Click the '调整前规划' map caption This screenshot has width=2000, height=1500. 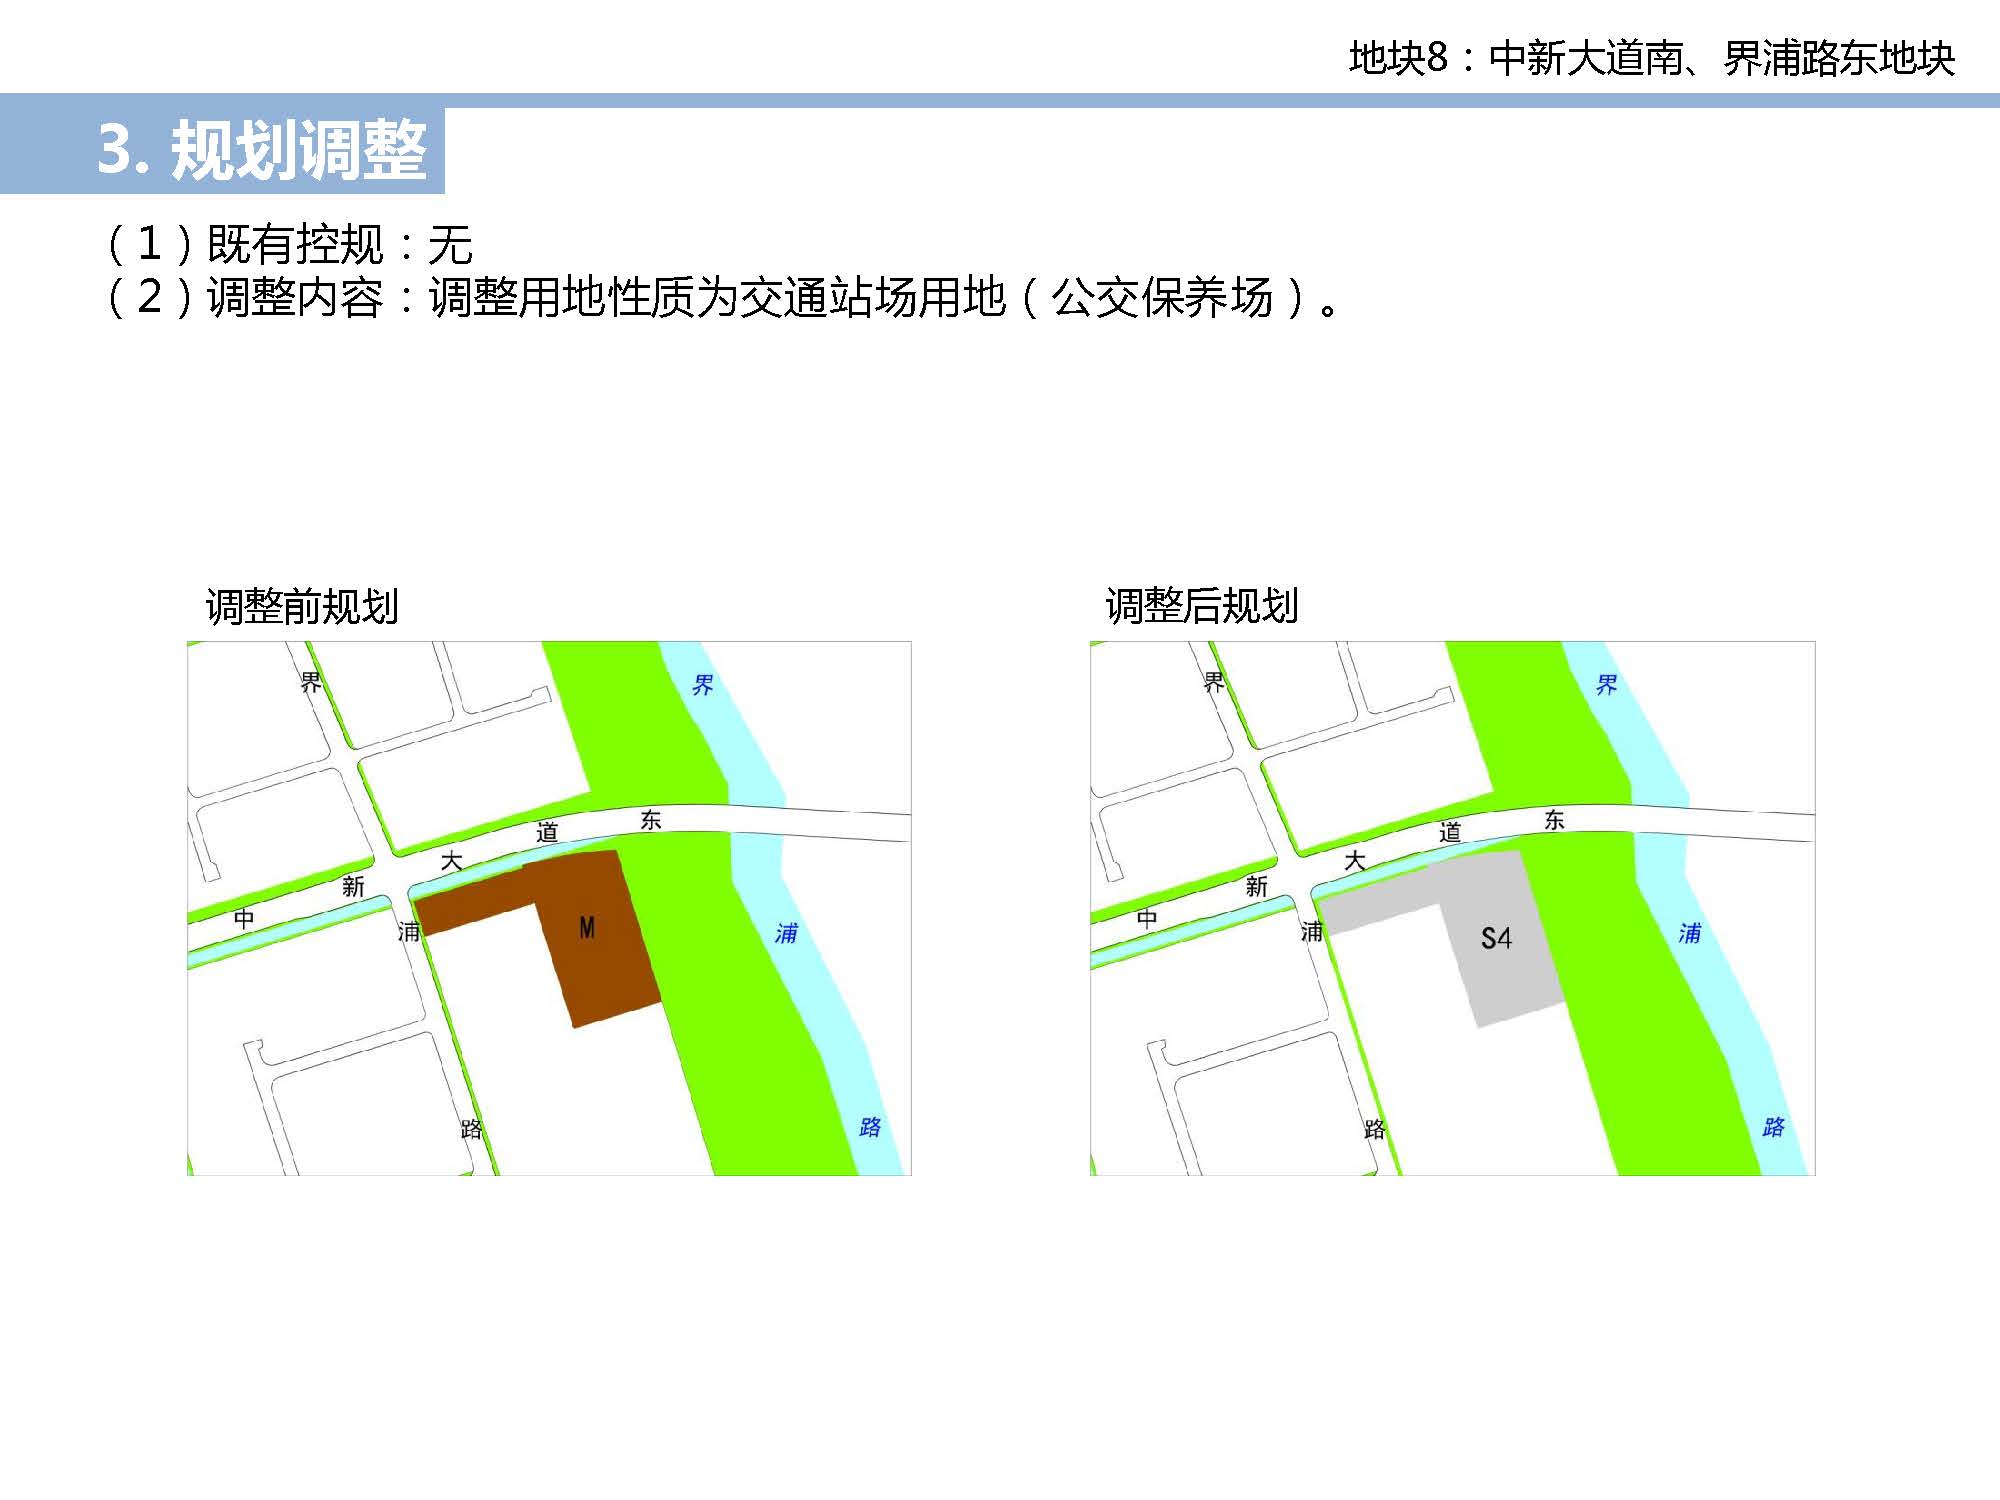coord(302,607)
